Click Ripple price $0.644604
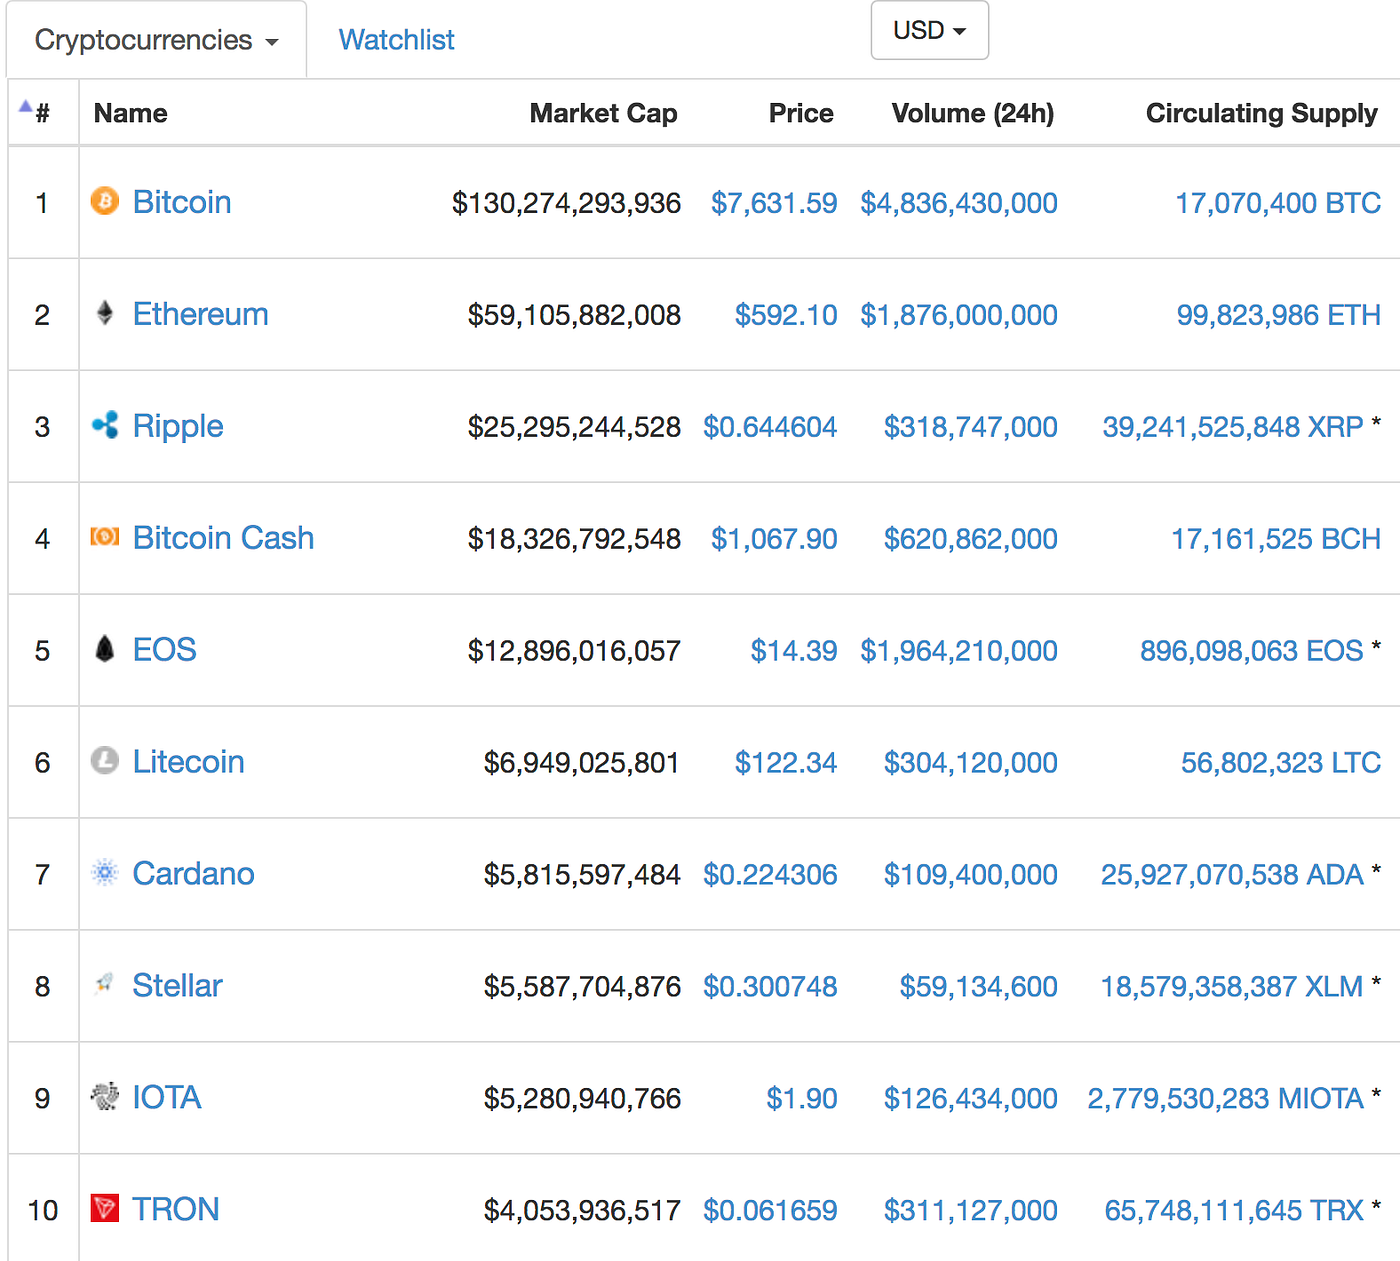 point(770,427)
